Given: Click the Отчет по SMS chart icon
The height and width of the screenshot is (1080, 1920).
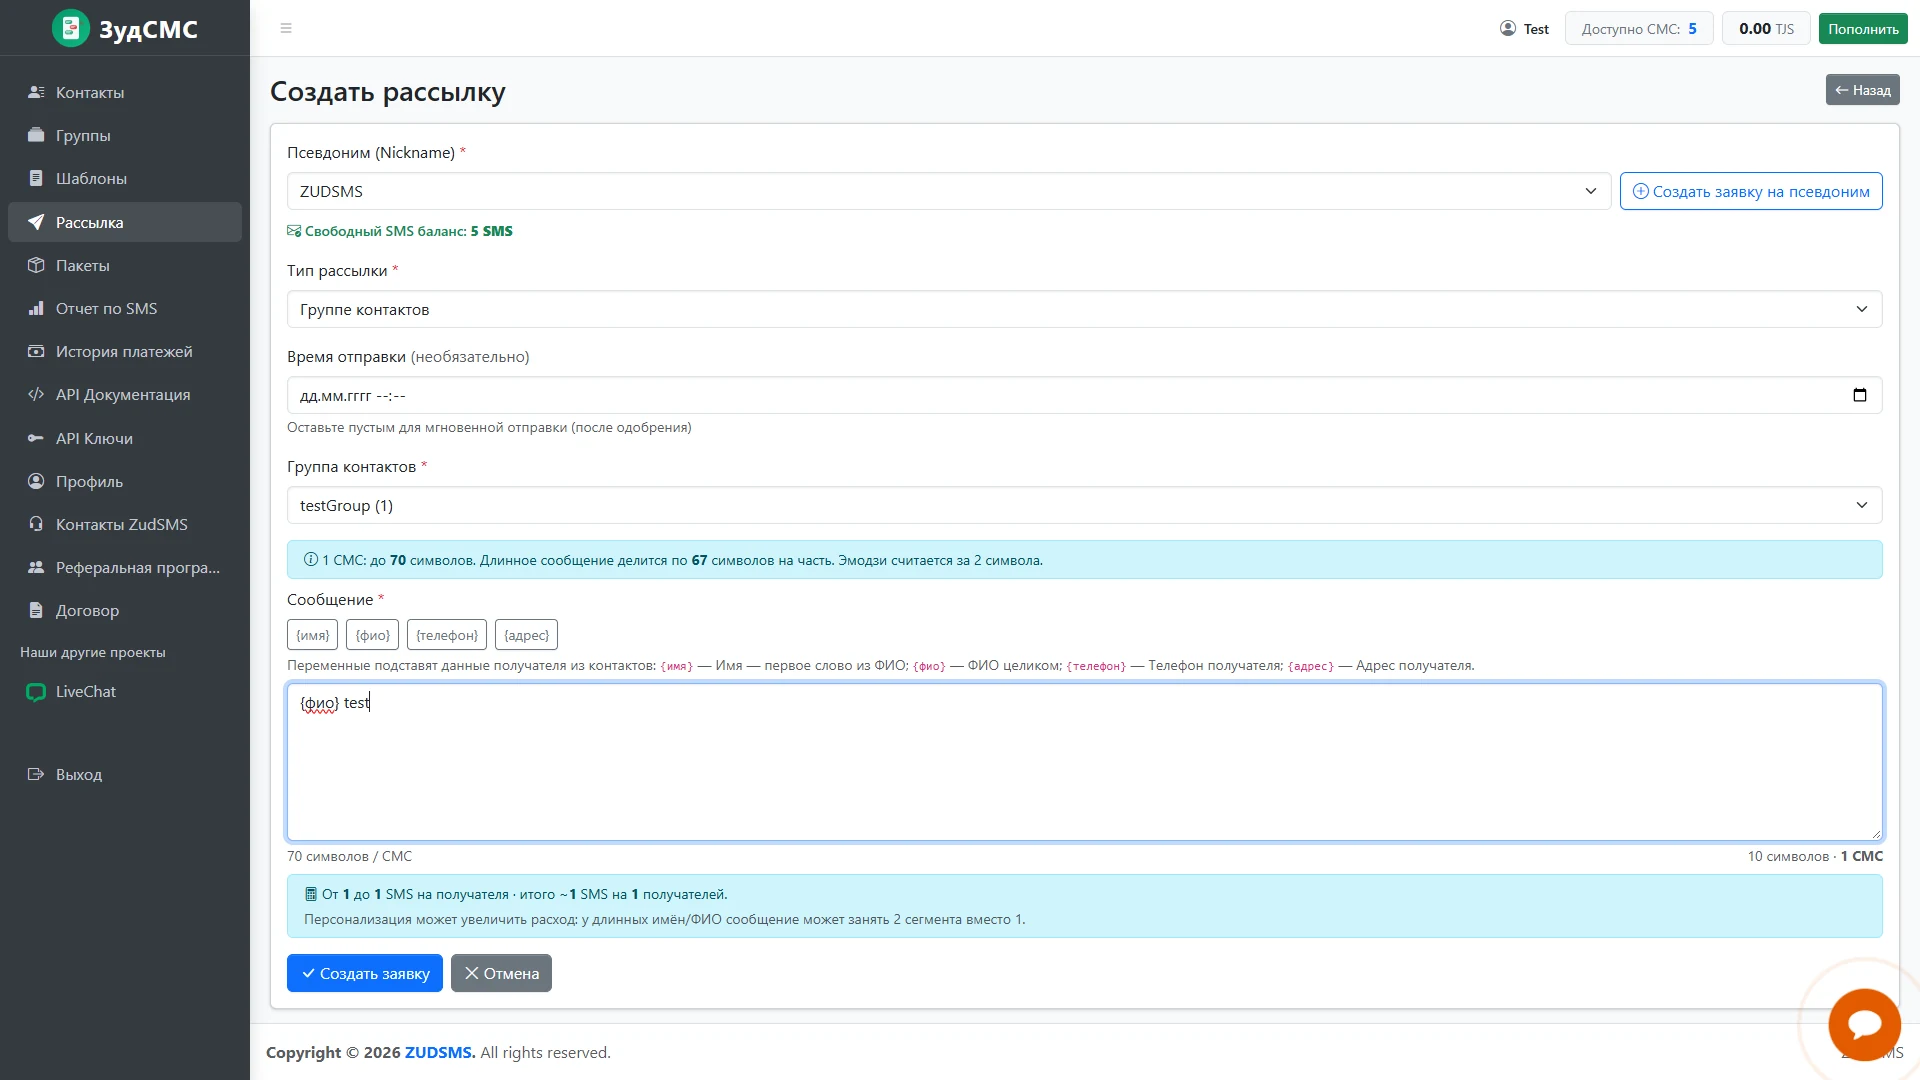Looking at the screenshot, I should (36, 308).
